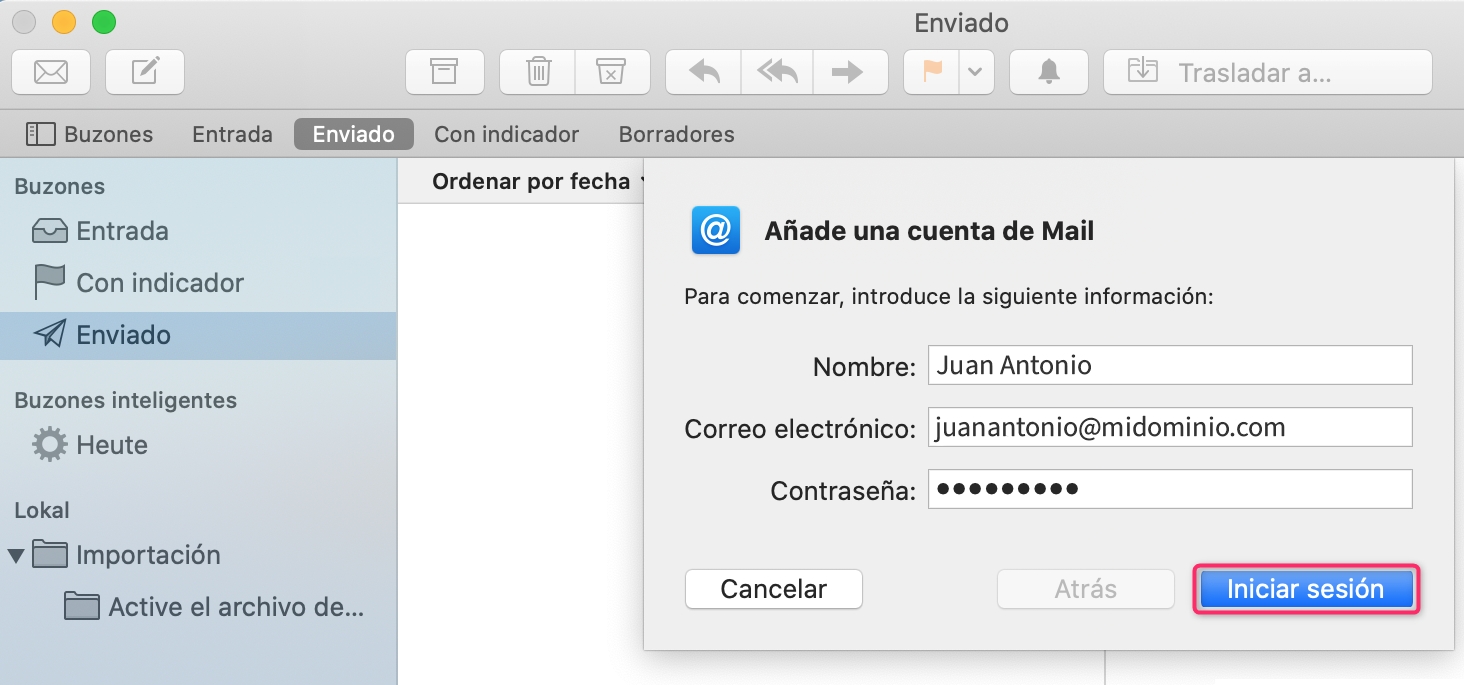The height and width of the screenshot is (685, 1464).
Task: Forward the selected message
Action: (849, 72)
